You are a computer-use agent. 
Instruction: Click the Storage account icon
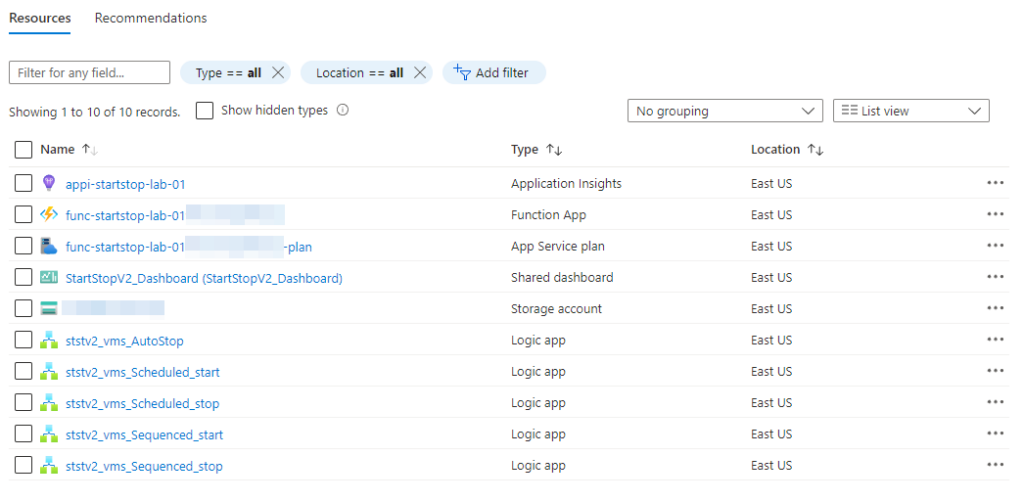[x=49, y=309]
